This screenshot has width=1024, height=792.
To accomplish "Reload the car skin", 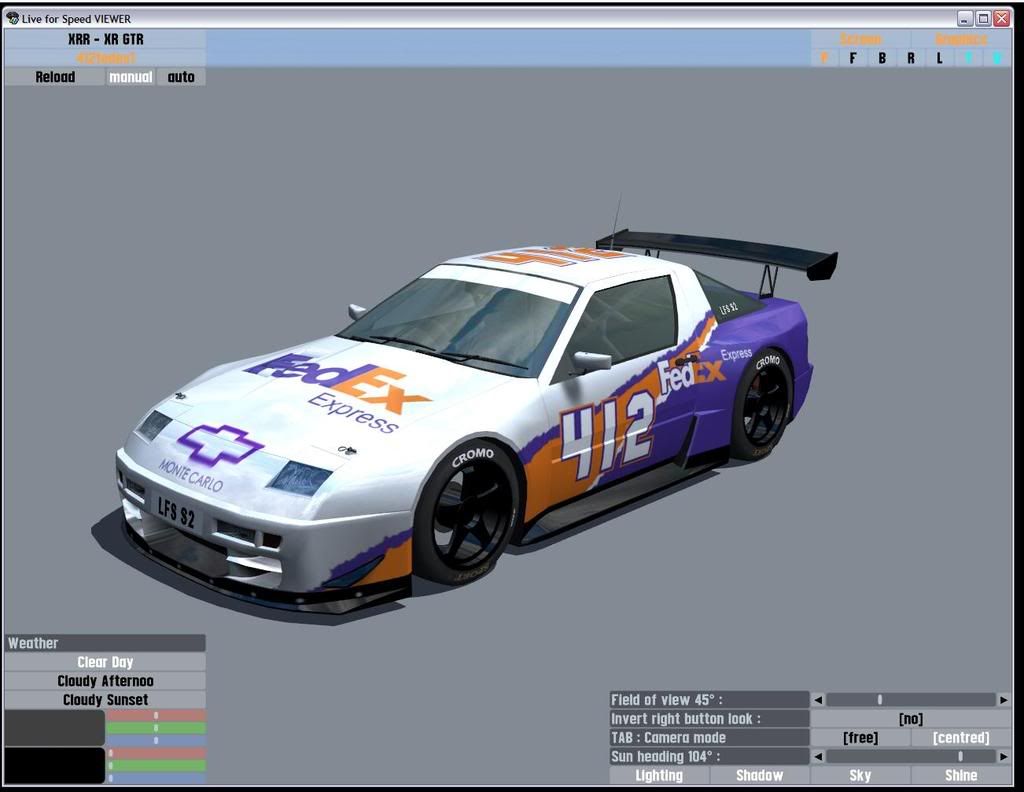I will (x=55, y=77).
